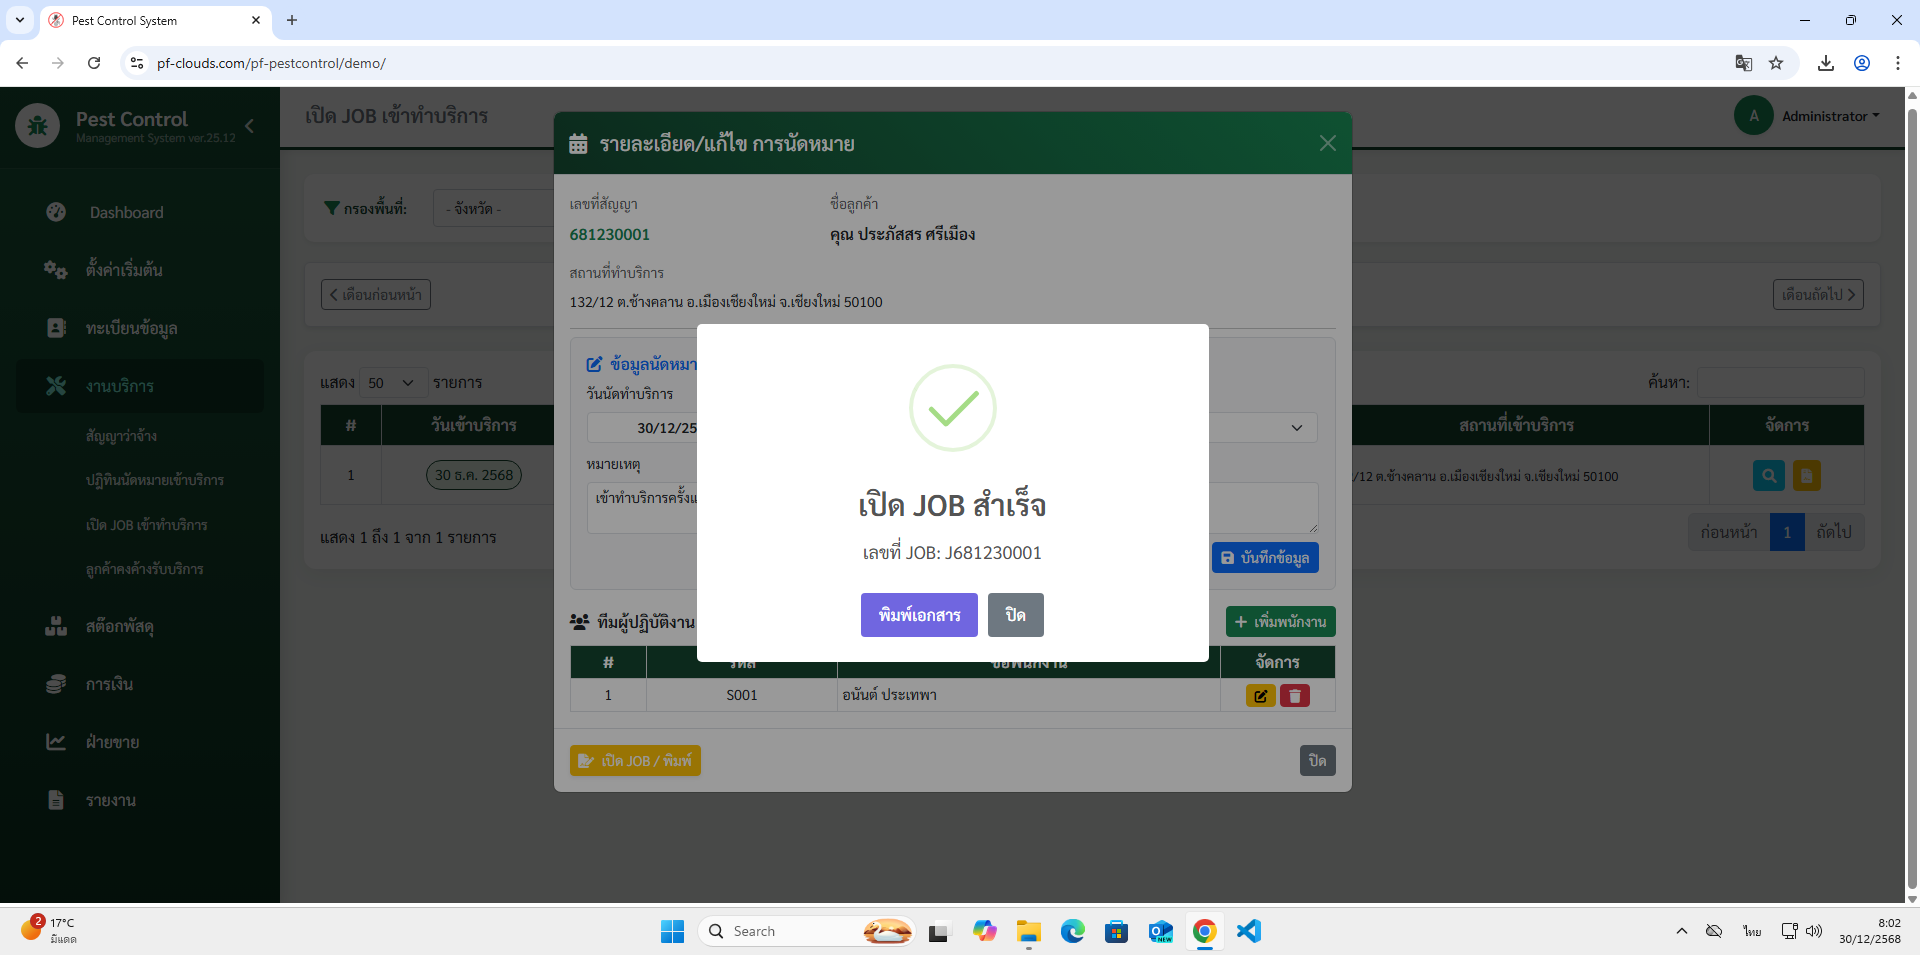Image resolution: width=1920 pixels, height=955 pixels.
Task: Collapse the sidebar with chevron arrow
Action: pyautogui.click(x=250, y=126)
